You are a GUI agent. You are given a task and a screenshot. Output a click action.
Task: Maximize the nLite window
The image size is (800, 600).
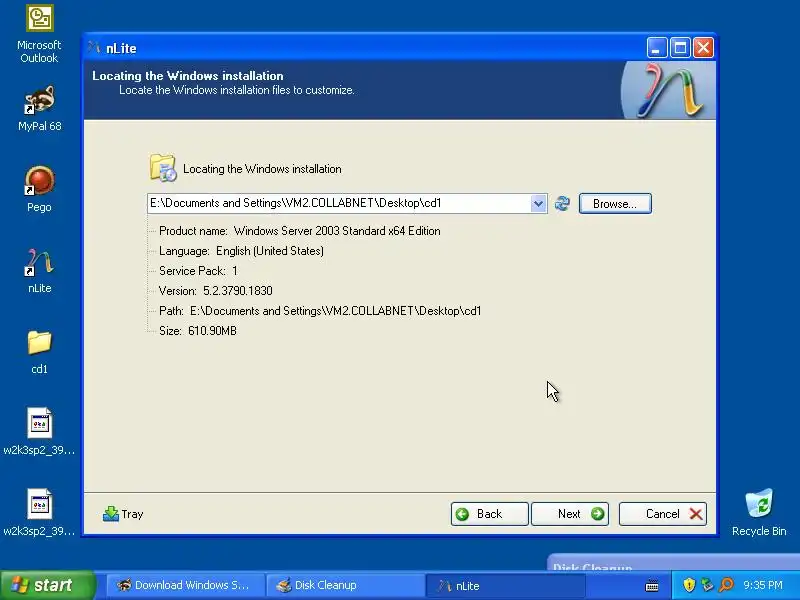680,48
